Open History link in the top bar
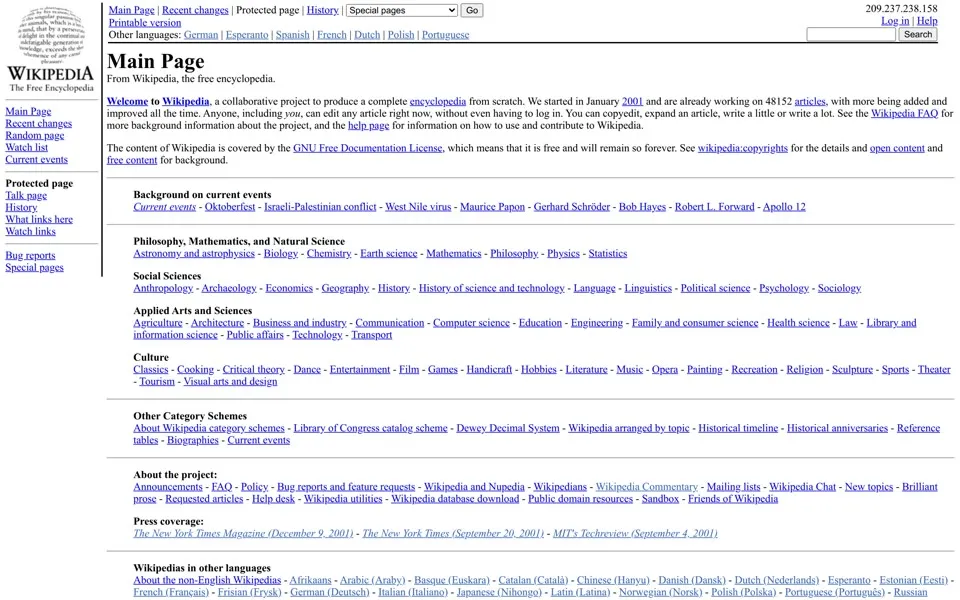 (323, 10)
